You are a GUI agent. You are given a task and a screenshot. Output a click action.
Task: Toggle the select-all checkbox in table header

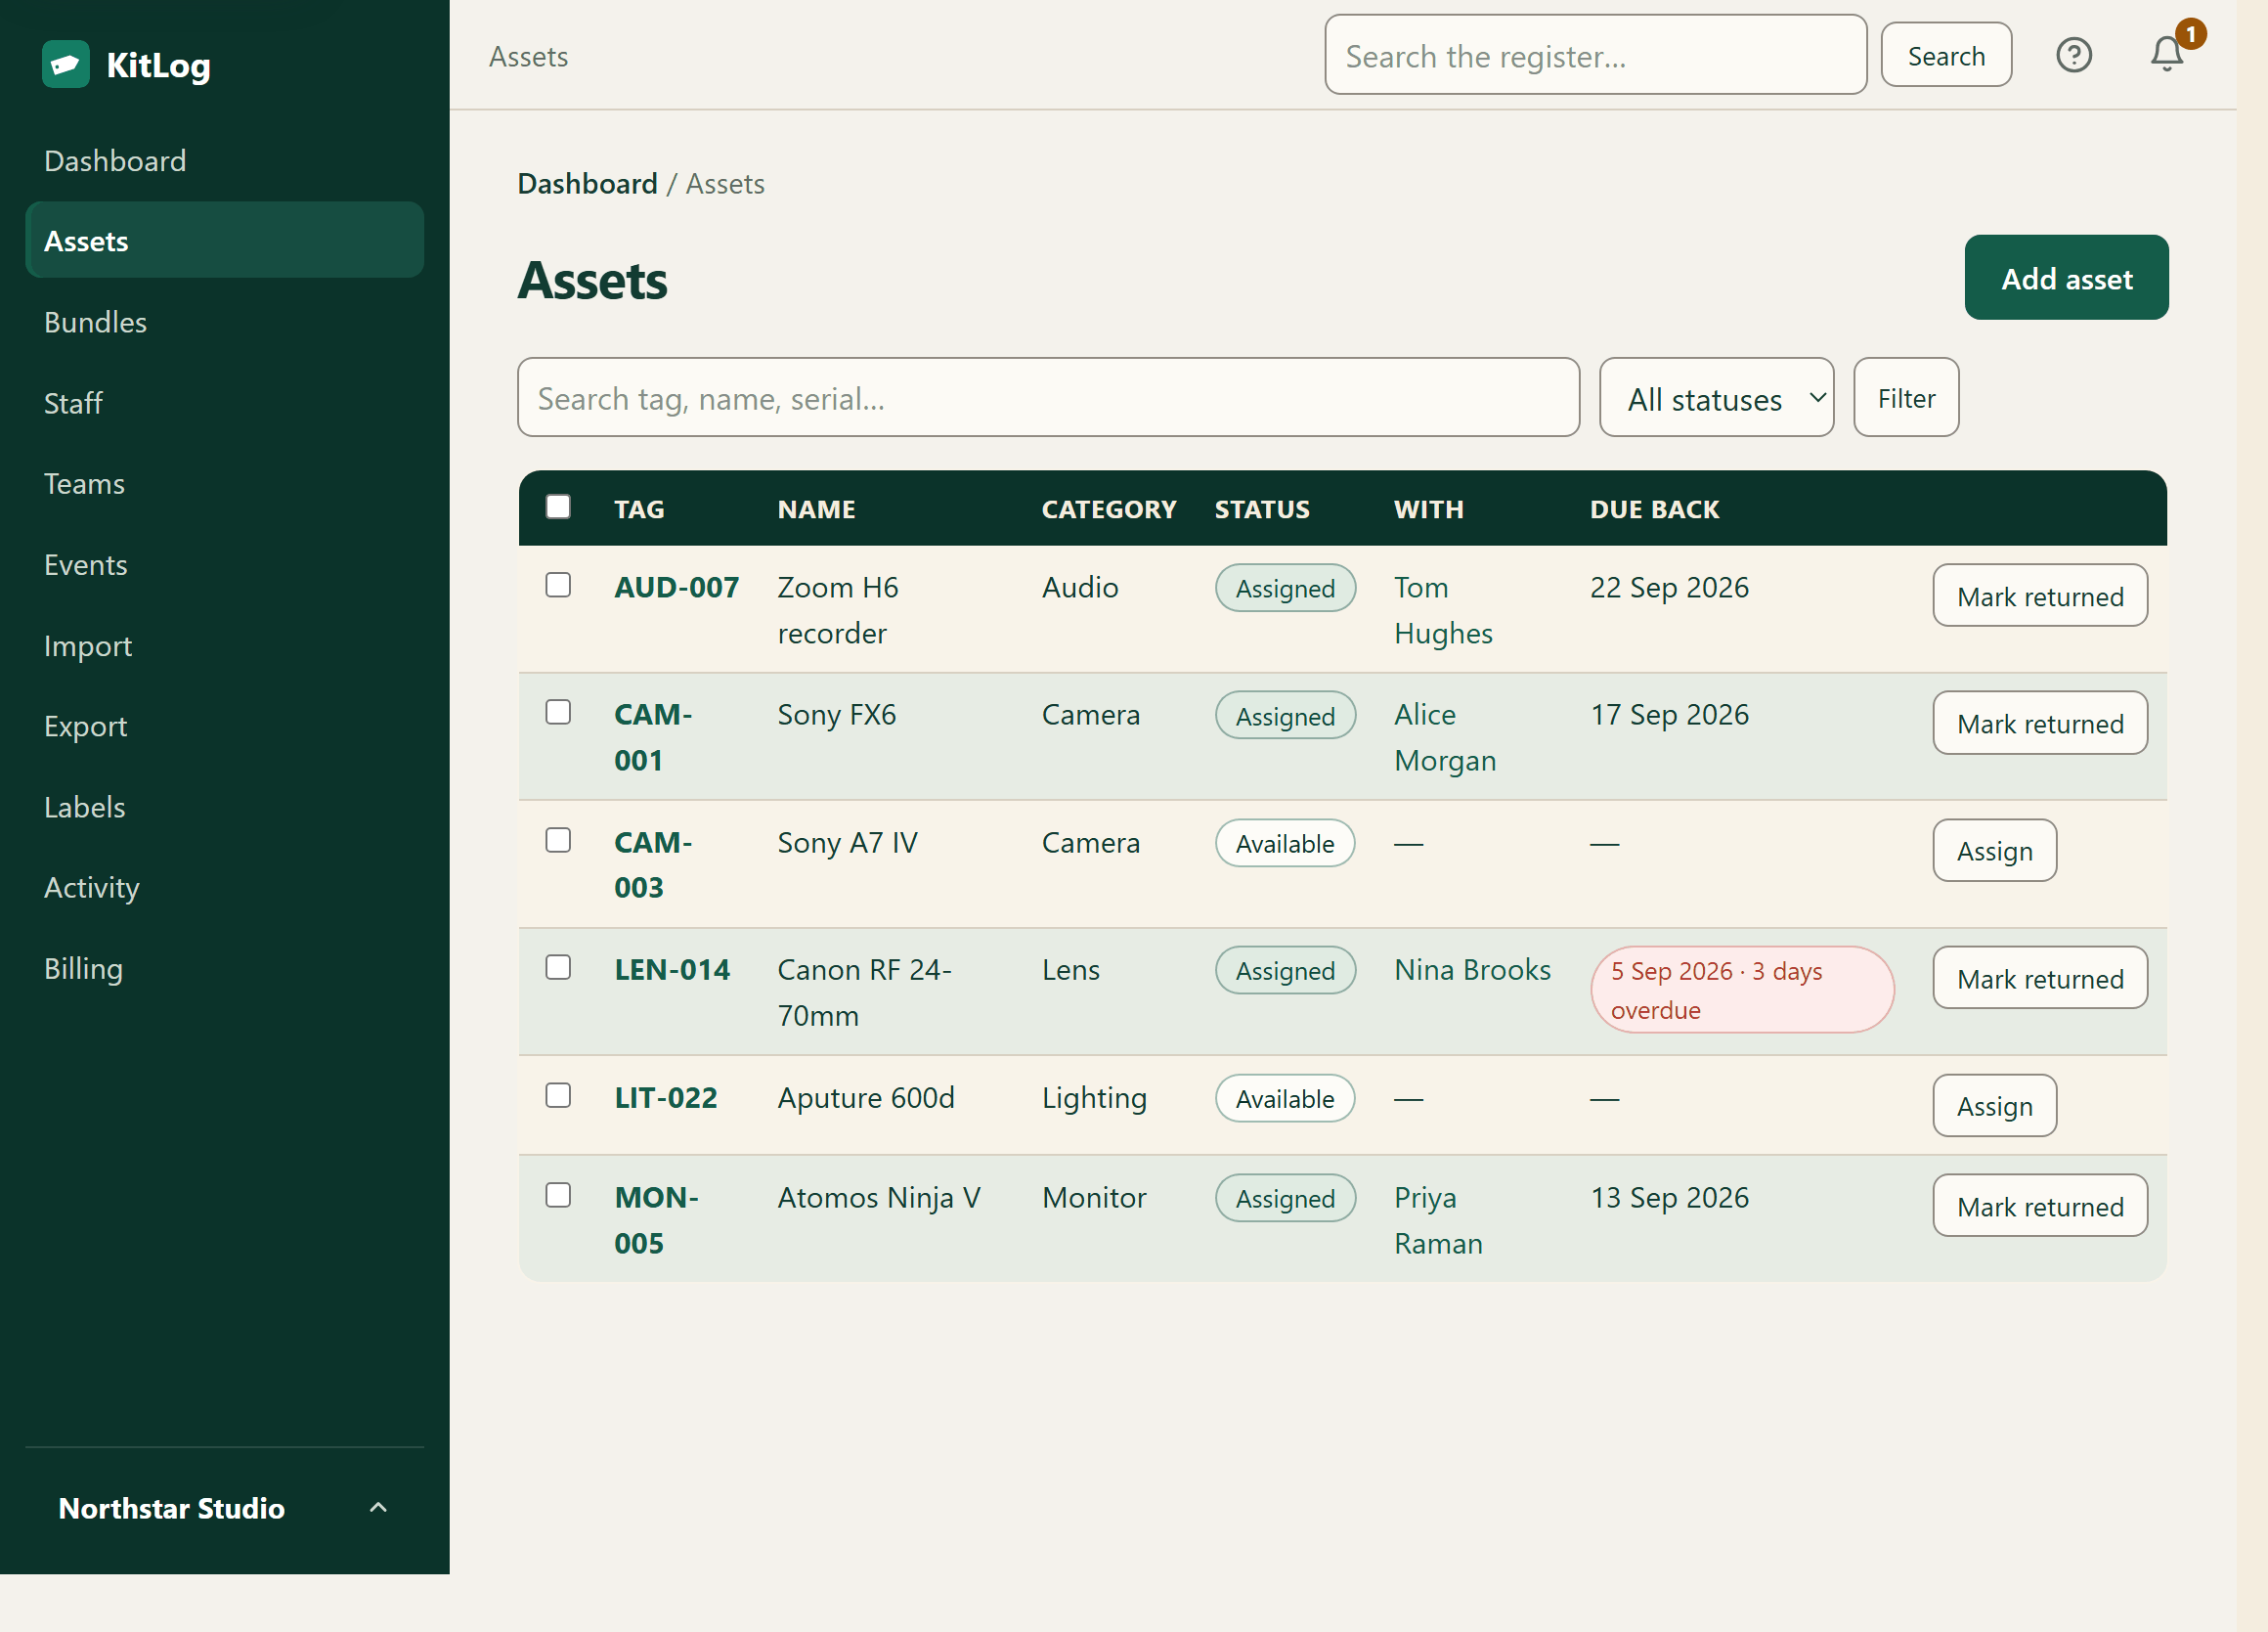(558, 507)
